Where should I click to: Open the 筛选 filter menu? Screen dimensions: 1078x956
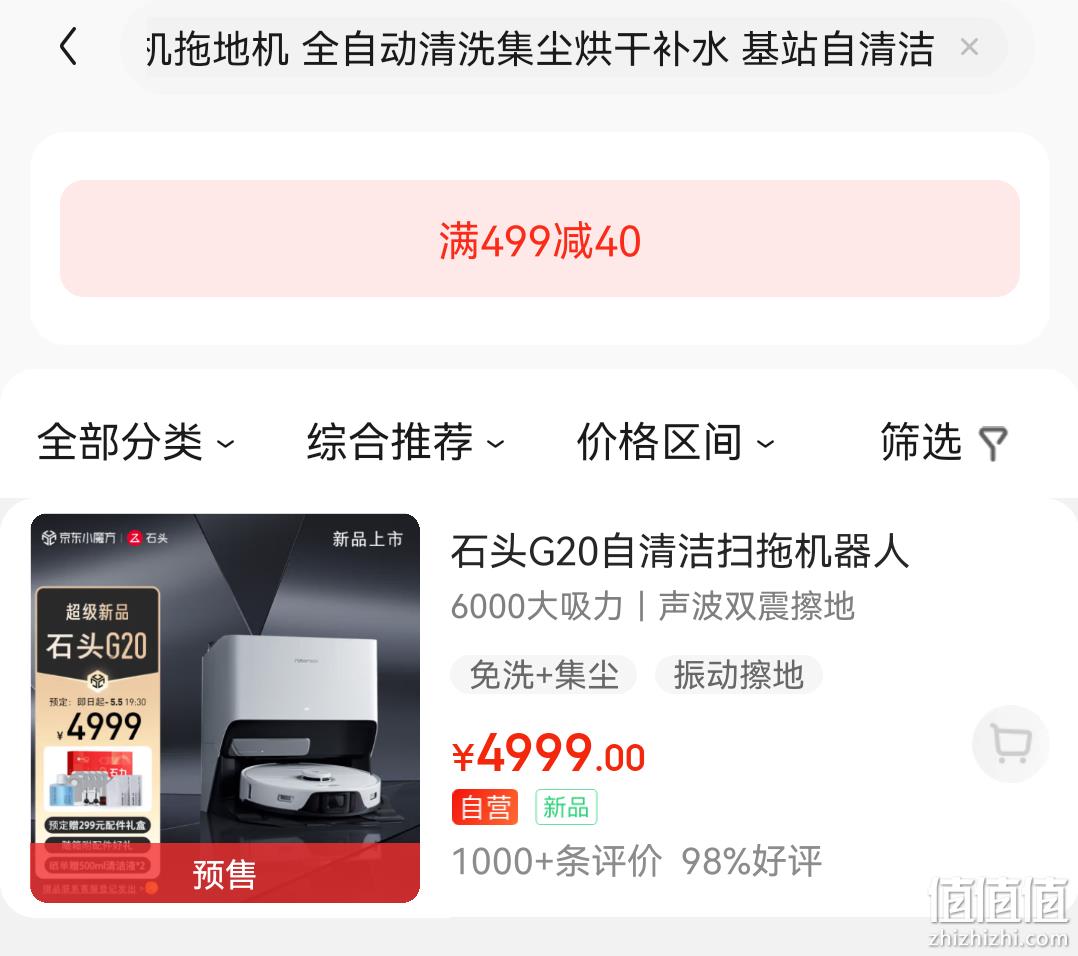(944, 442)
